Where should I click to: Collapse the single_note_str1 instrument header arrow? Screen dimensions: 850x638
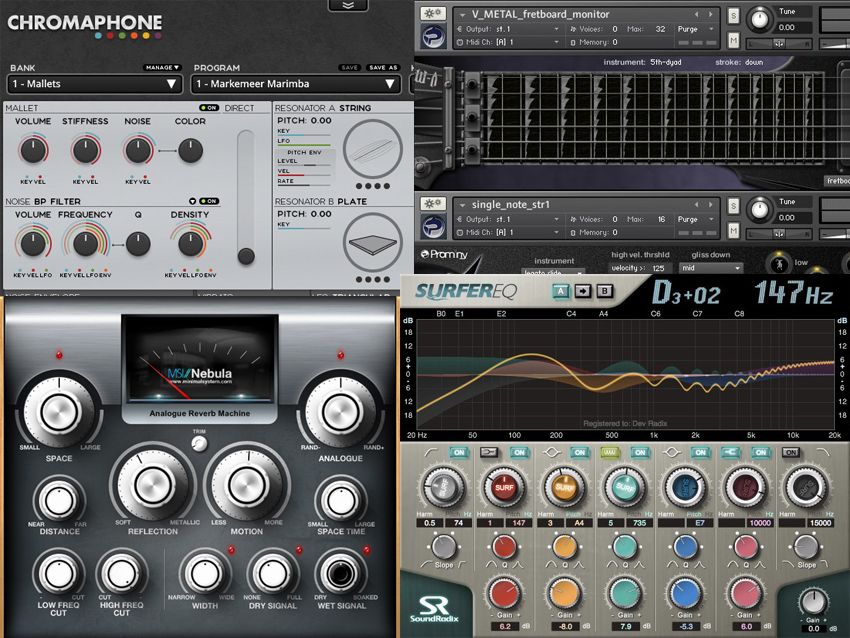tap(462, 205)
